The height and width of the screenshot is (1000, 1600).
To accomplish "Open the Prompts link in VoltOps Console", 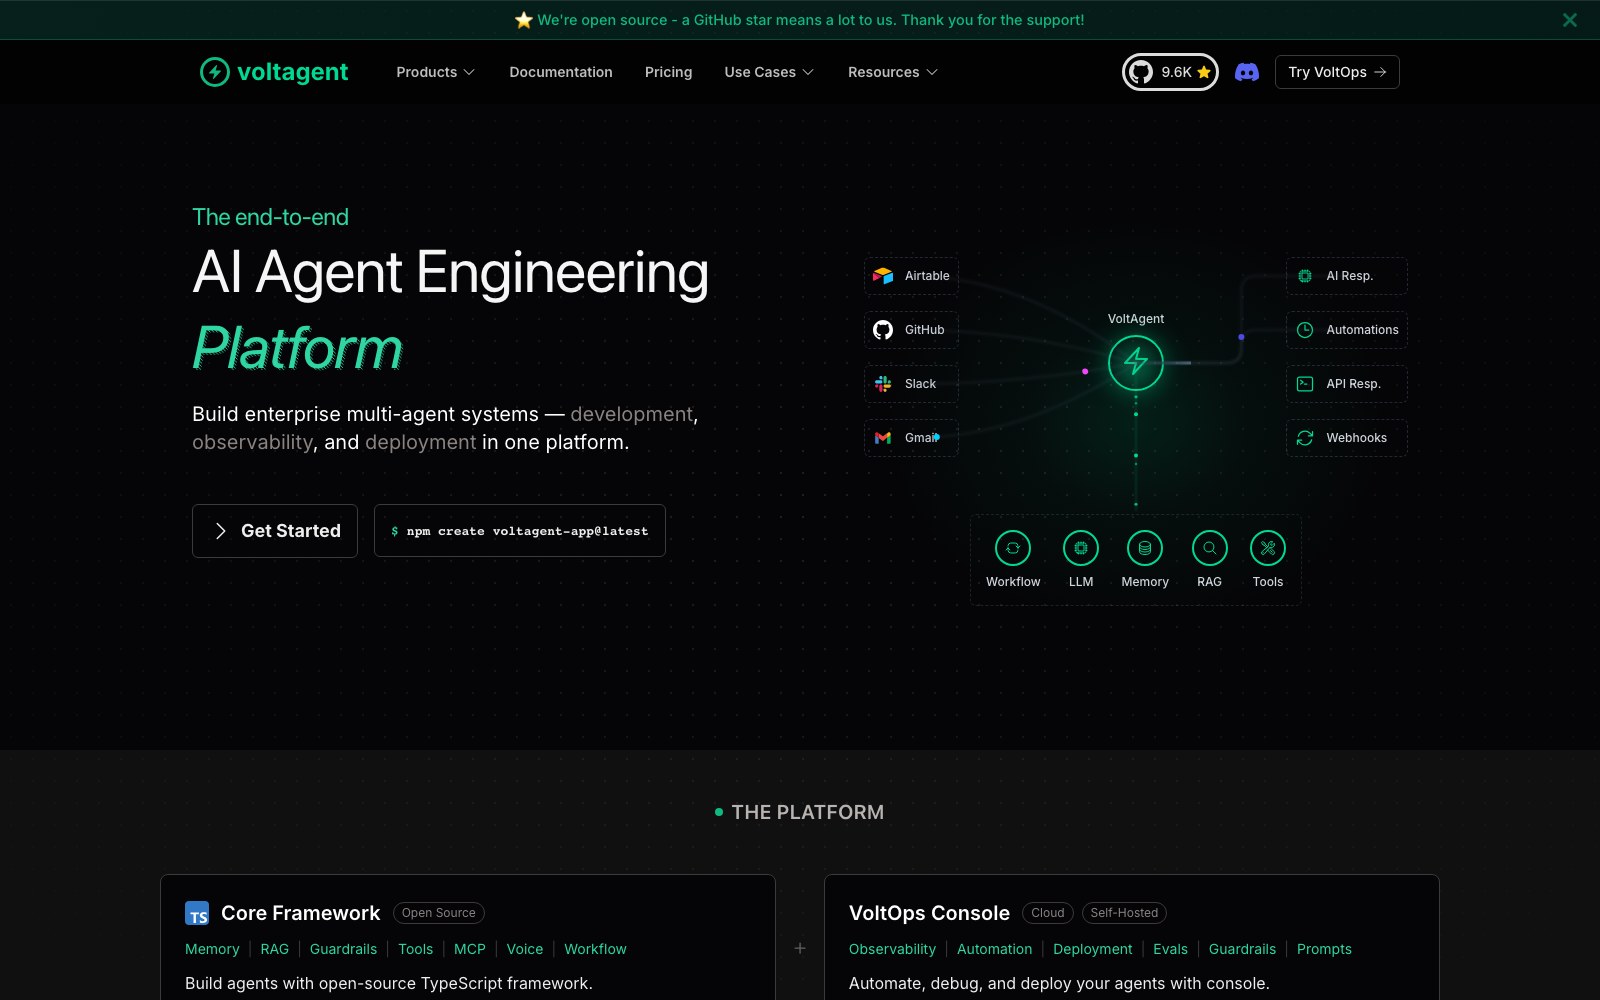I will 1324,949.
